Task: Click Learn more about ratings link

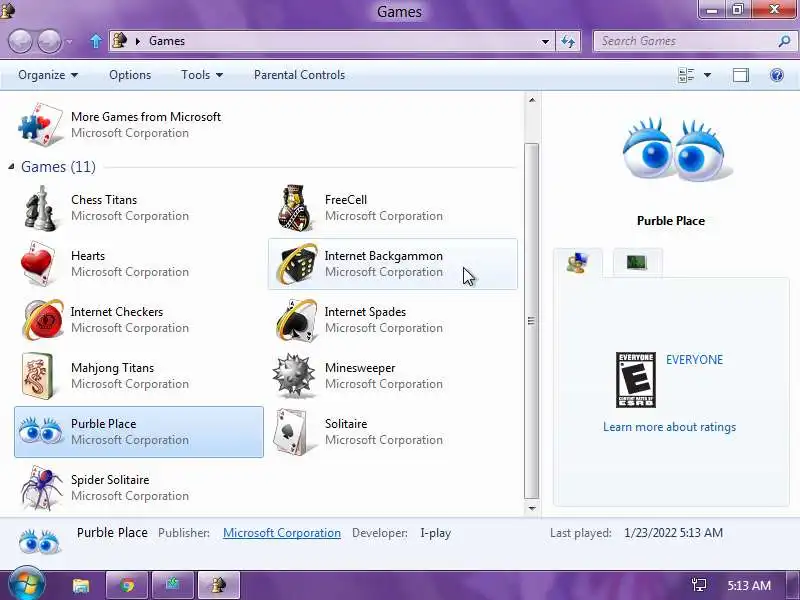Action: coord(669,427)
